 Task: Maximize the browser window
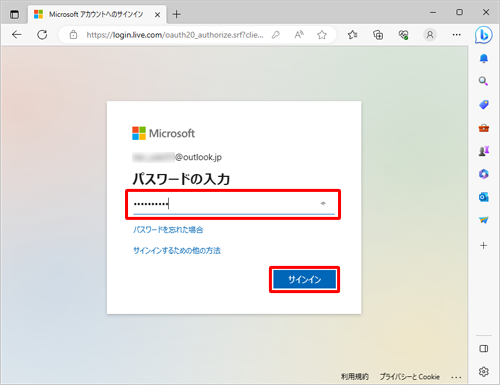[459, 12]
